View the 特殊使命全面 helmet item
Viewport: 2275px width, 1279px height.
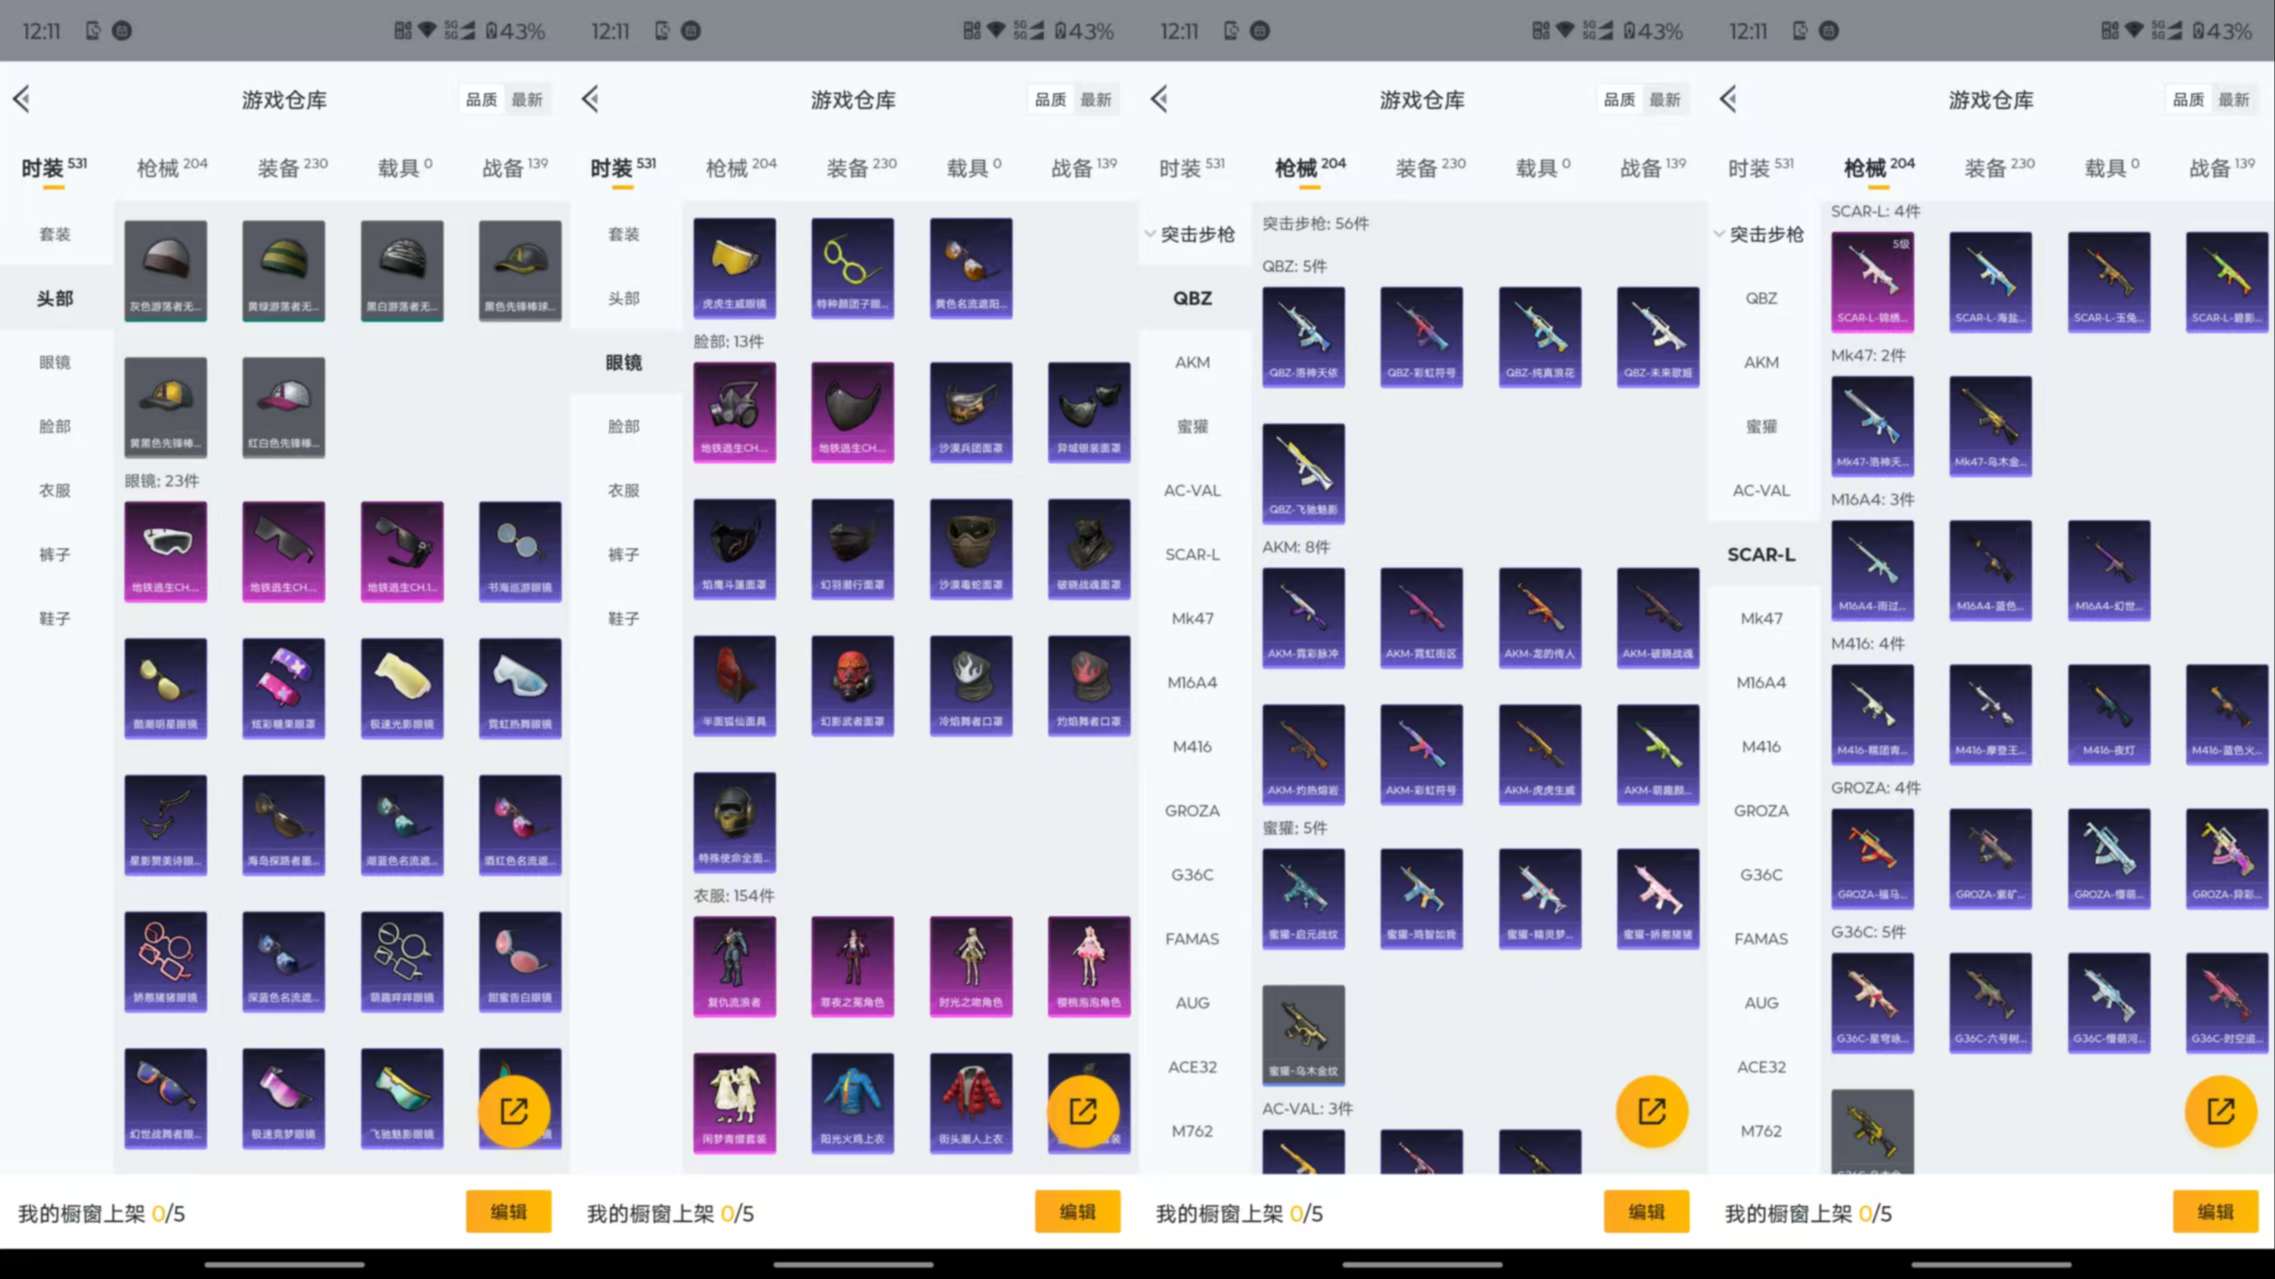tap(734, 820)
